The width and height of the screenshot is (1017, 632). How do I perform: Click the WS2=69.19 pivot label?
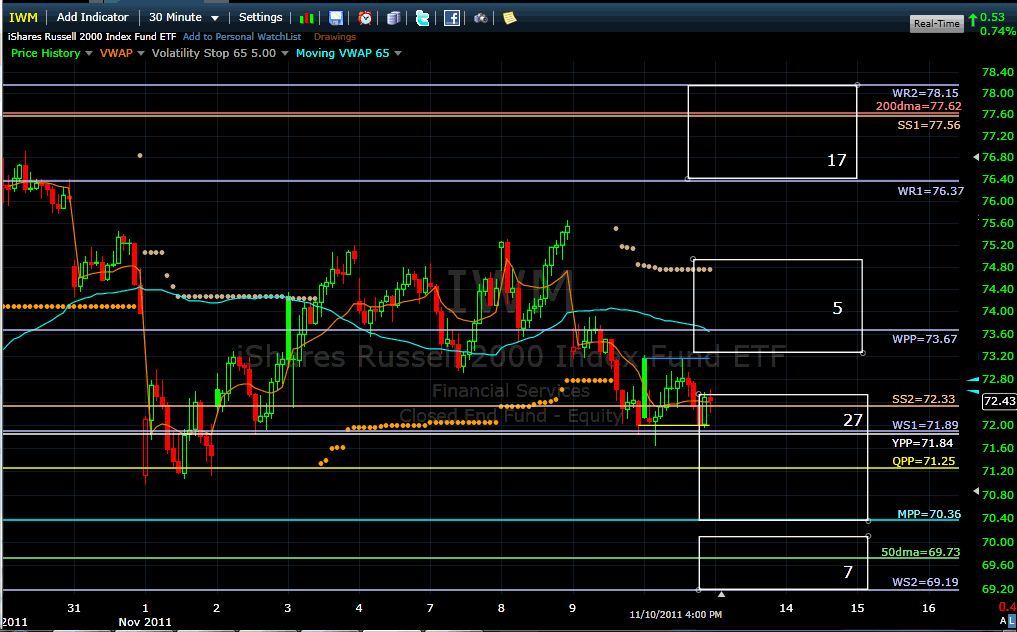tap(925, 582)
